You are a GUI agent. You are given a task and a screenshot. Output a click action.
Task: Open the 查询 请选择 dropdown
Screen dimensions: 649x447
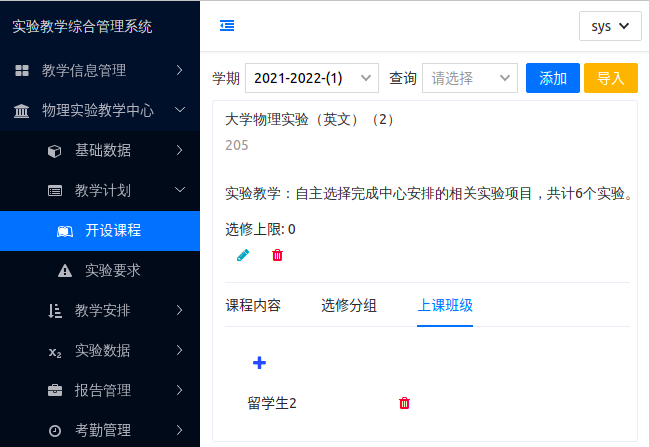point(469,78)
